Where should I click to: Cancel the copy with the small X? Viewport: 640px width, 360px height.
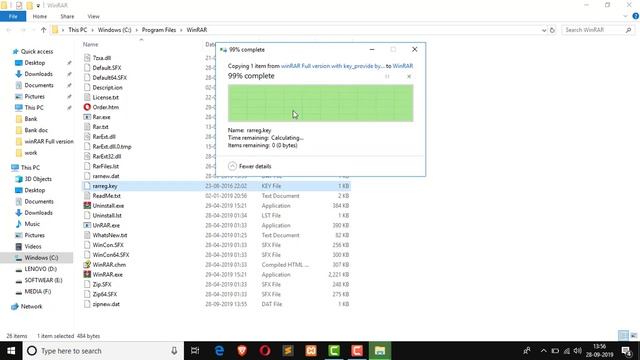(409, 76)
